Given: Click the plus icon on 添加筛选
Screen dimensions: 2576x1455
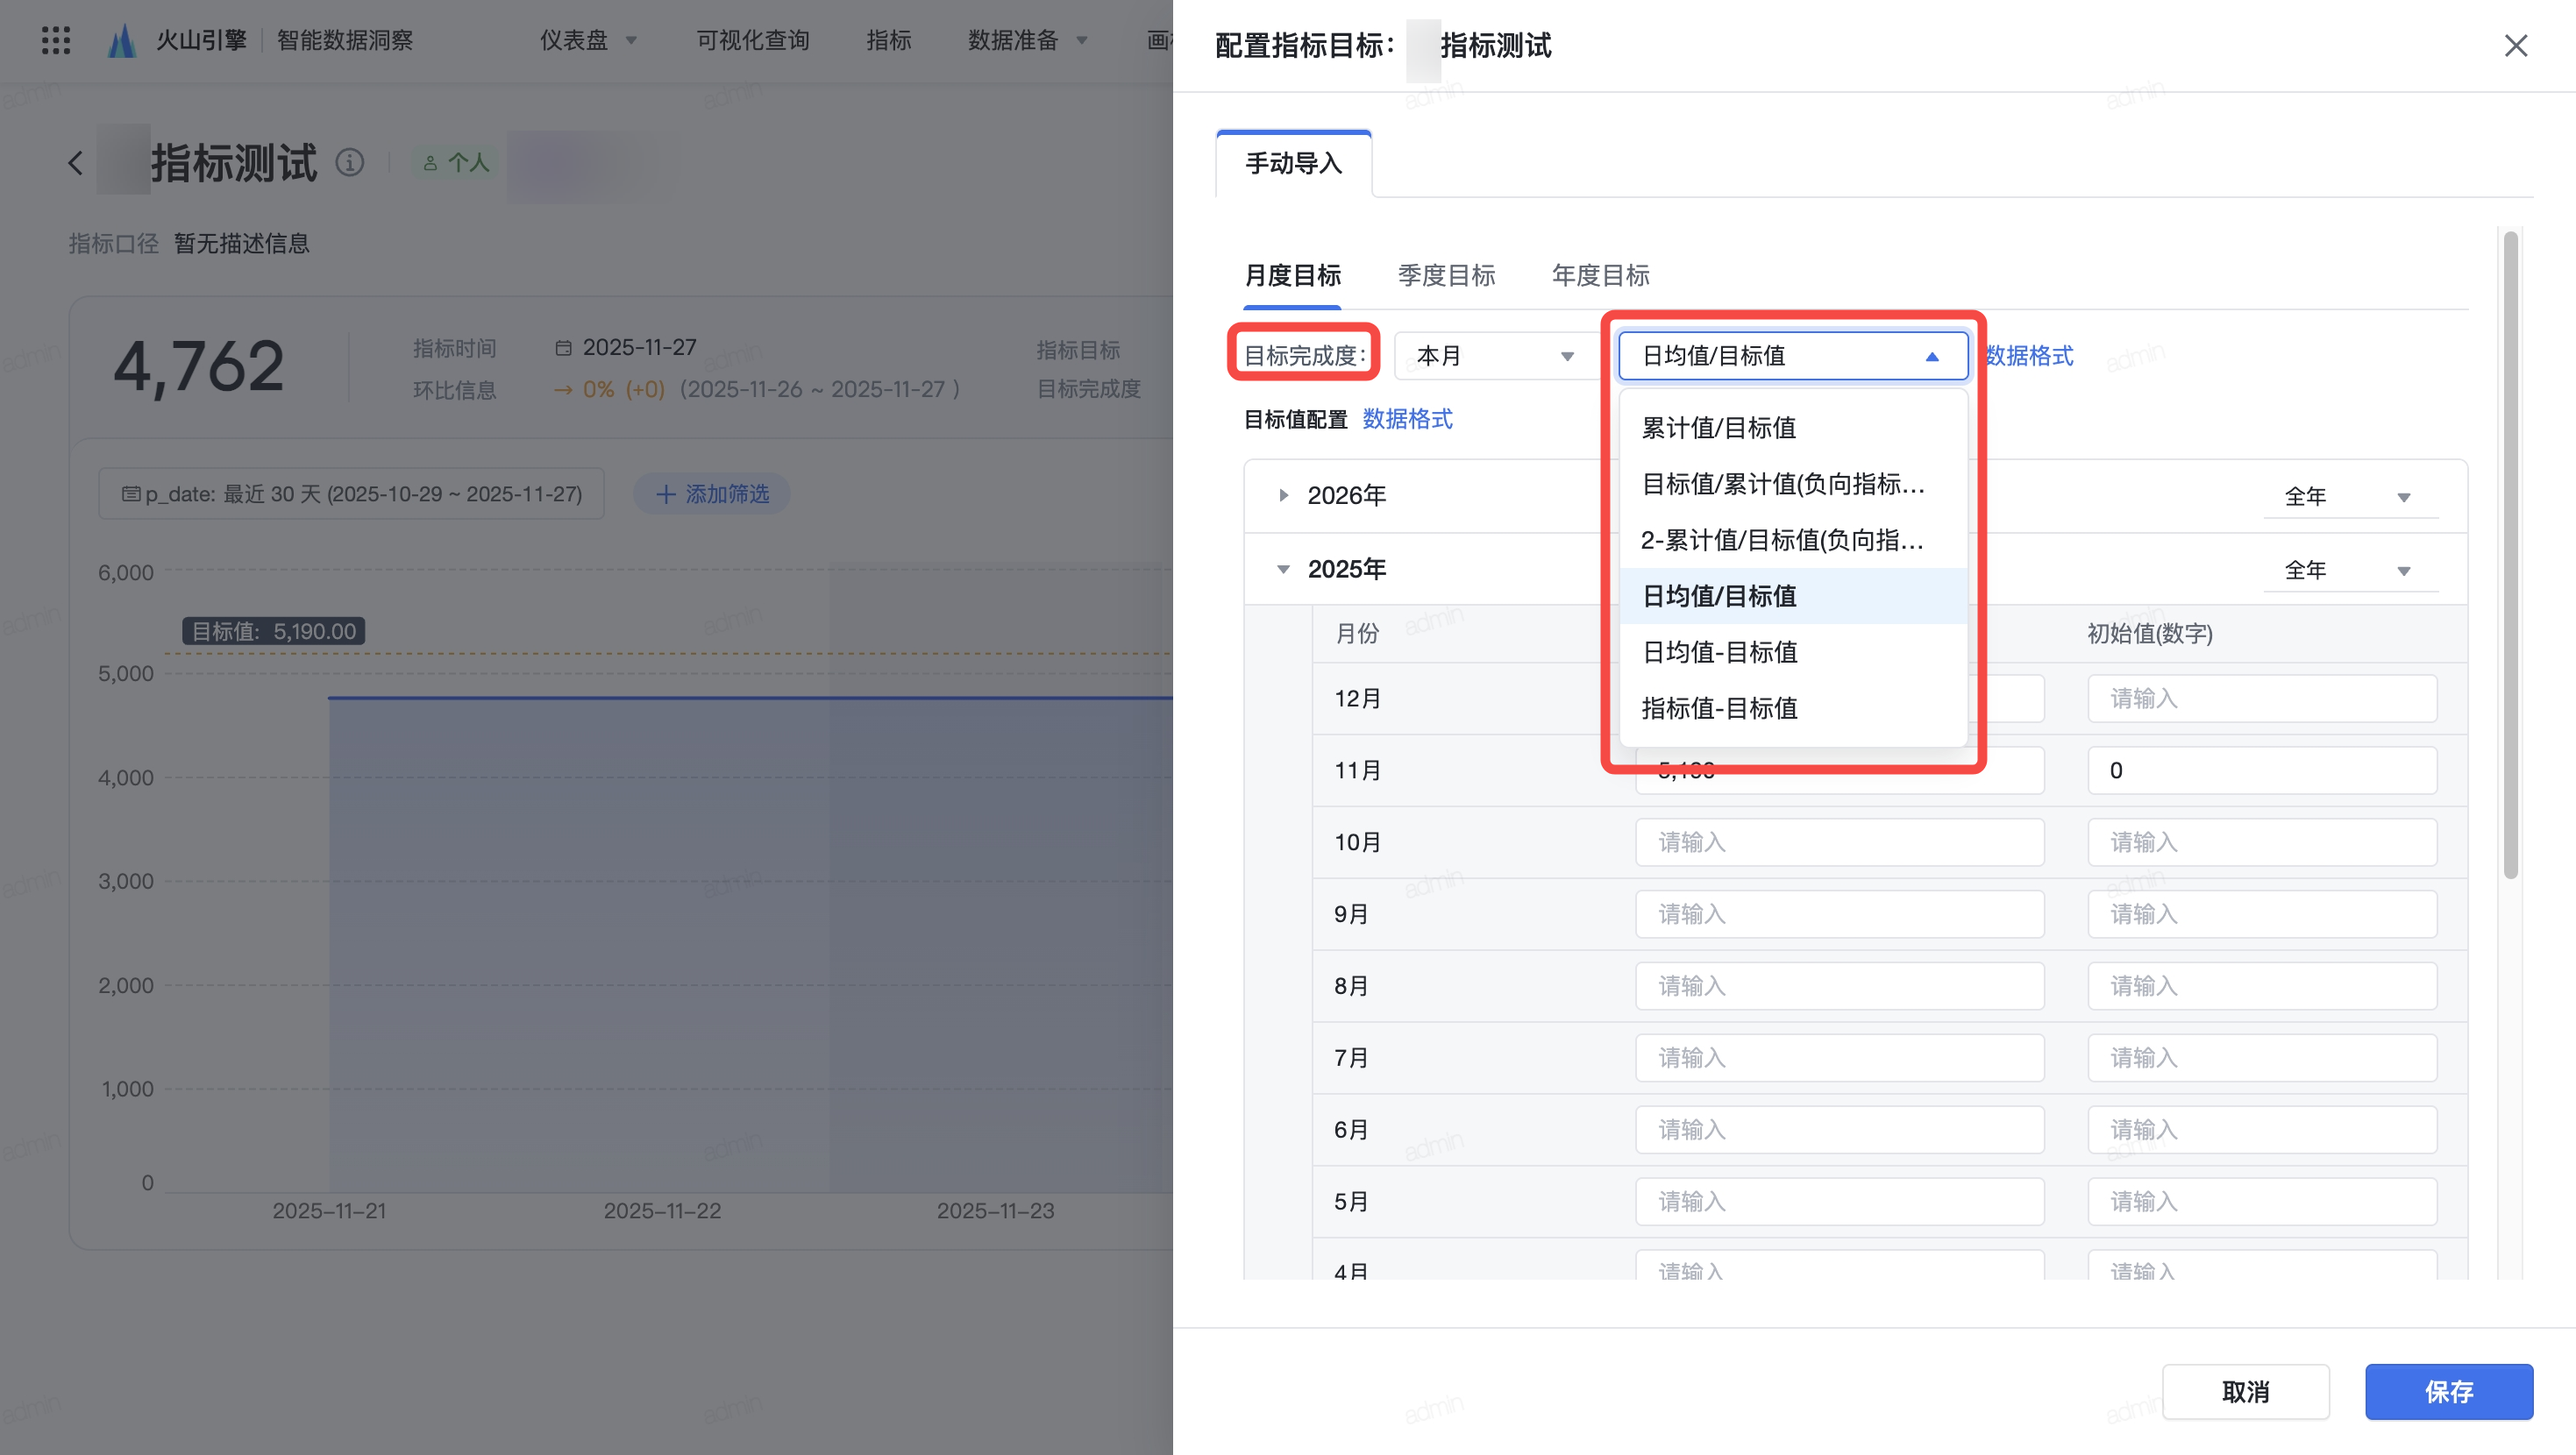Looking at the screenshot, I should tap(665, 494).
